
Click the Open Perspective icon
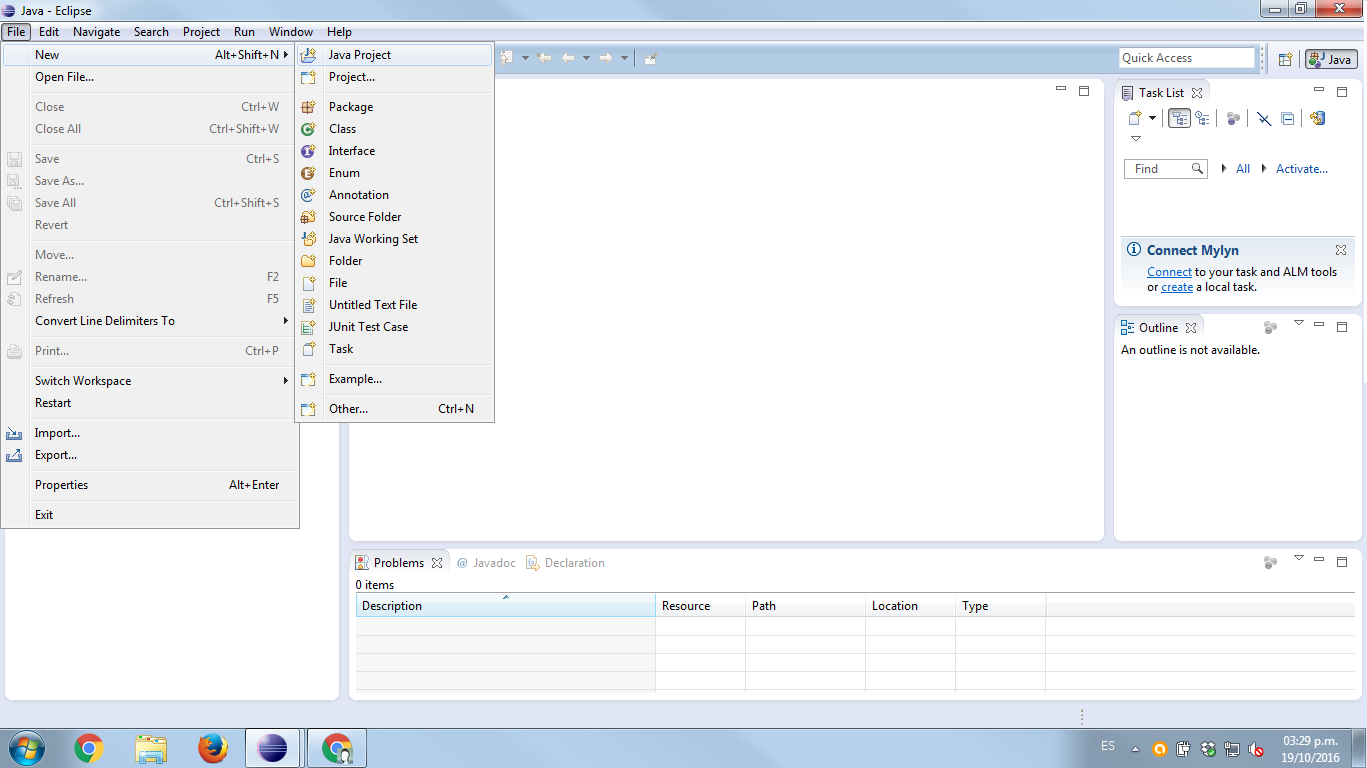[x=1285, y=59]
